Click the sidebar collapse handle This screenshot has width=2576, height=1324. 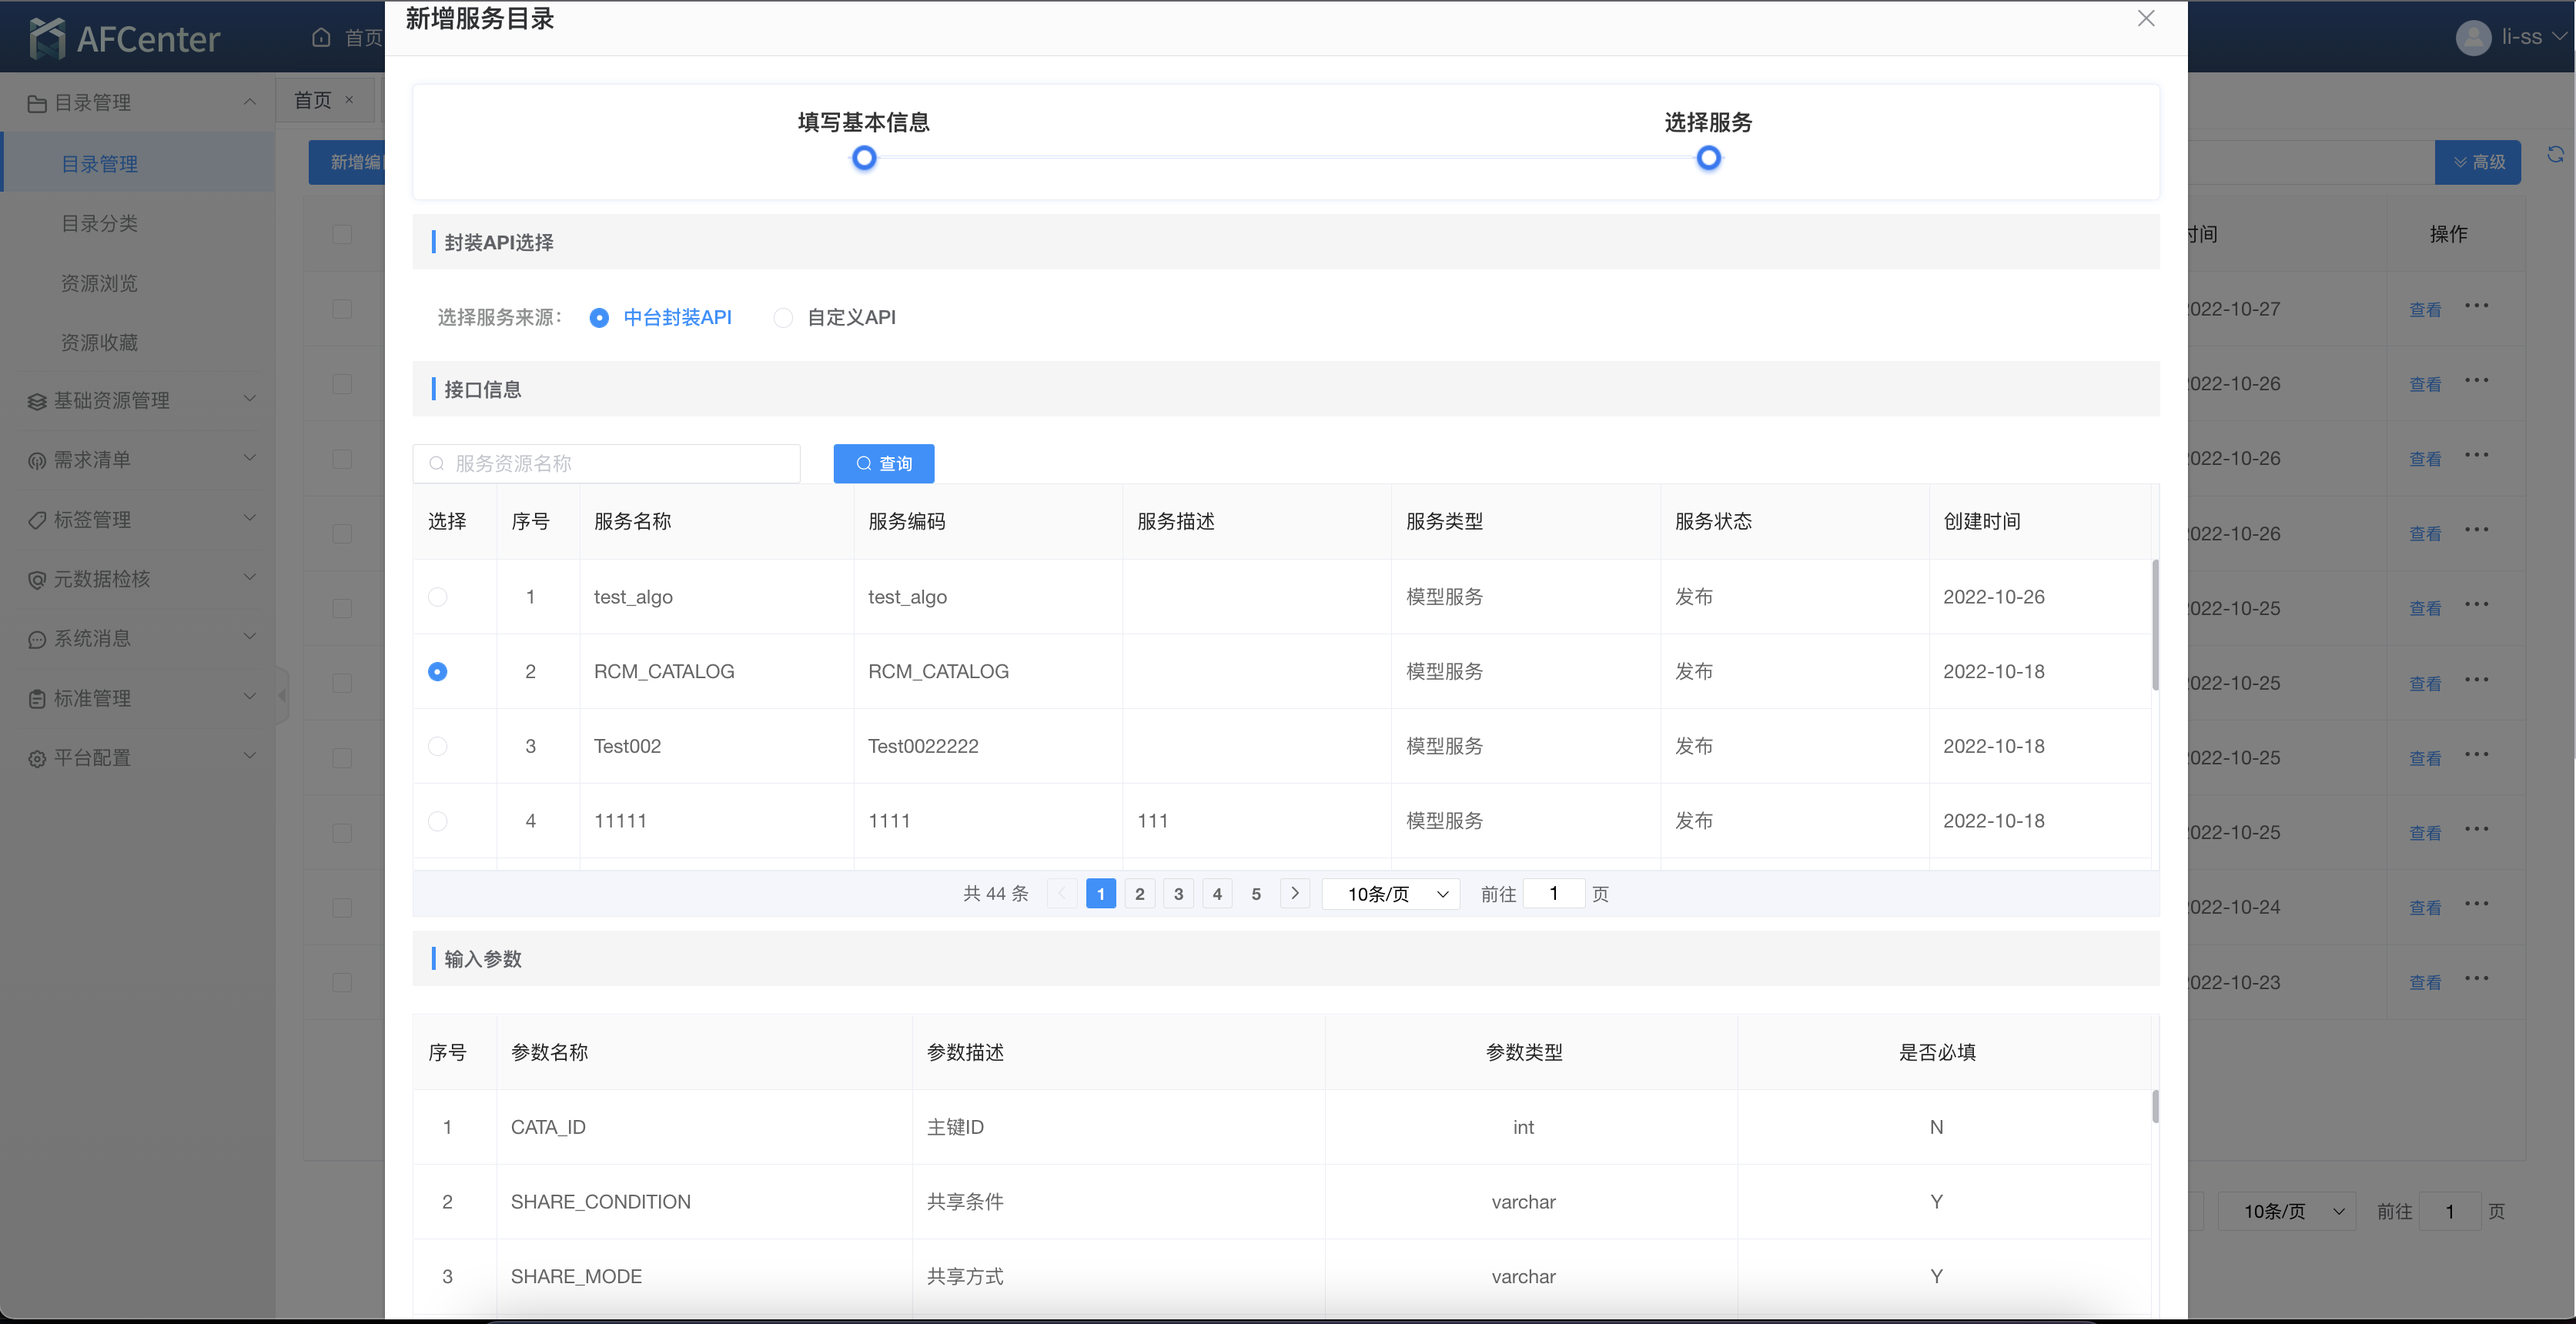[282, 695]
